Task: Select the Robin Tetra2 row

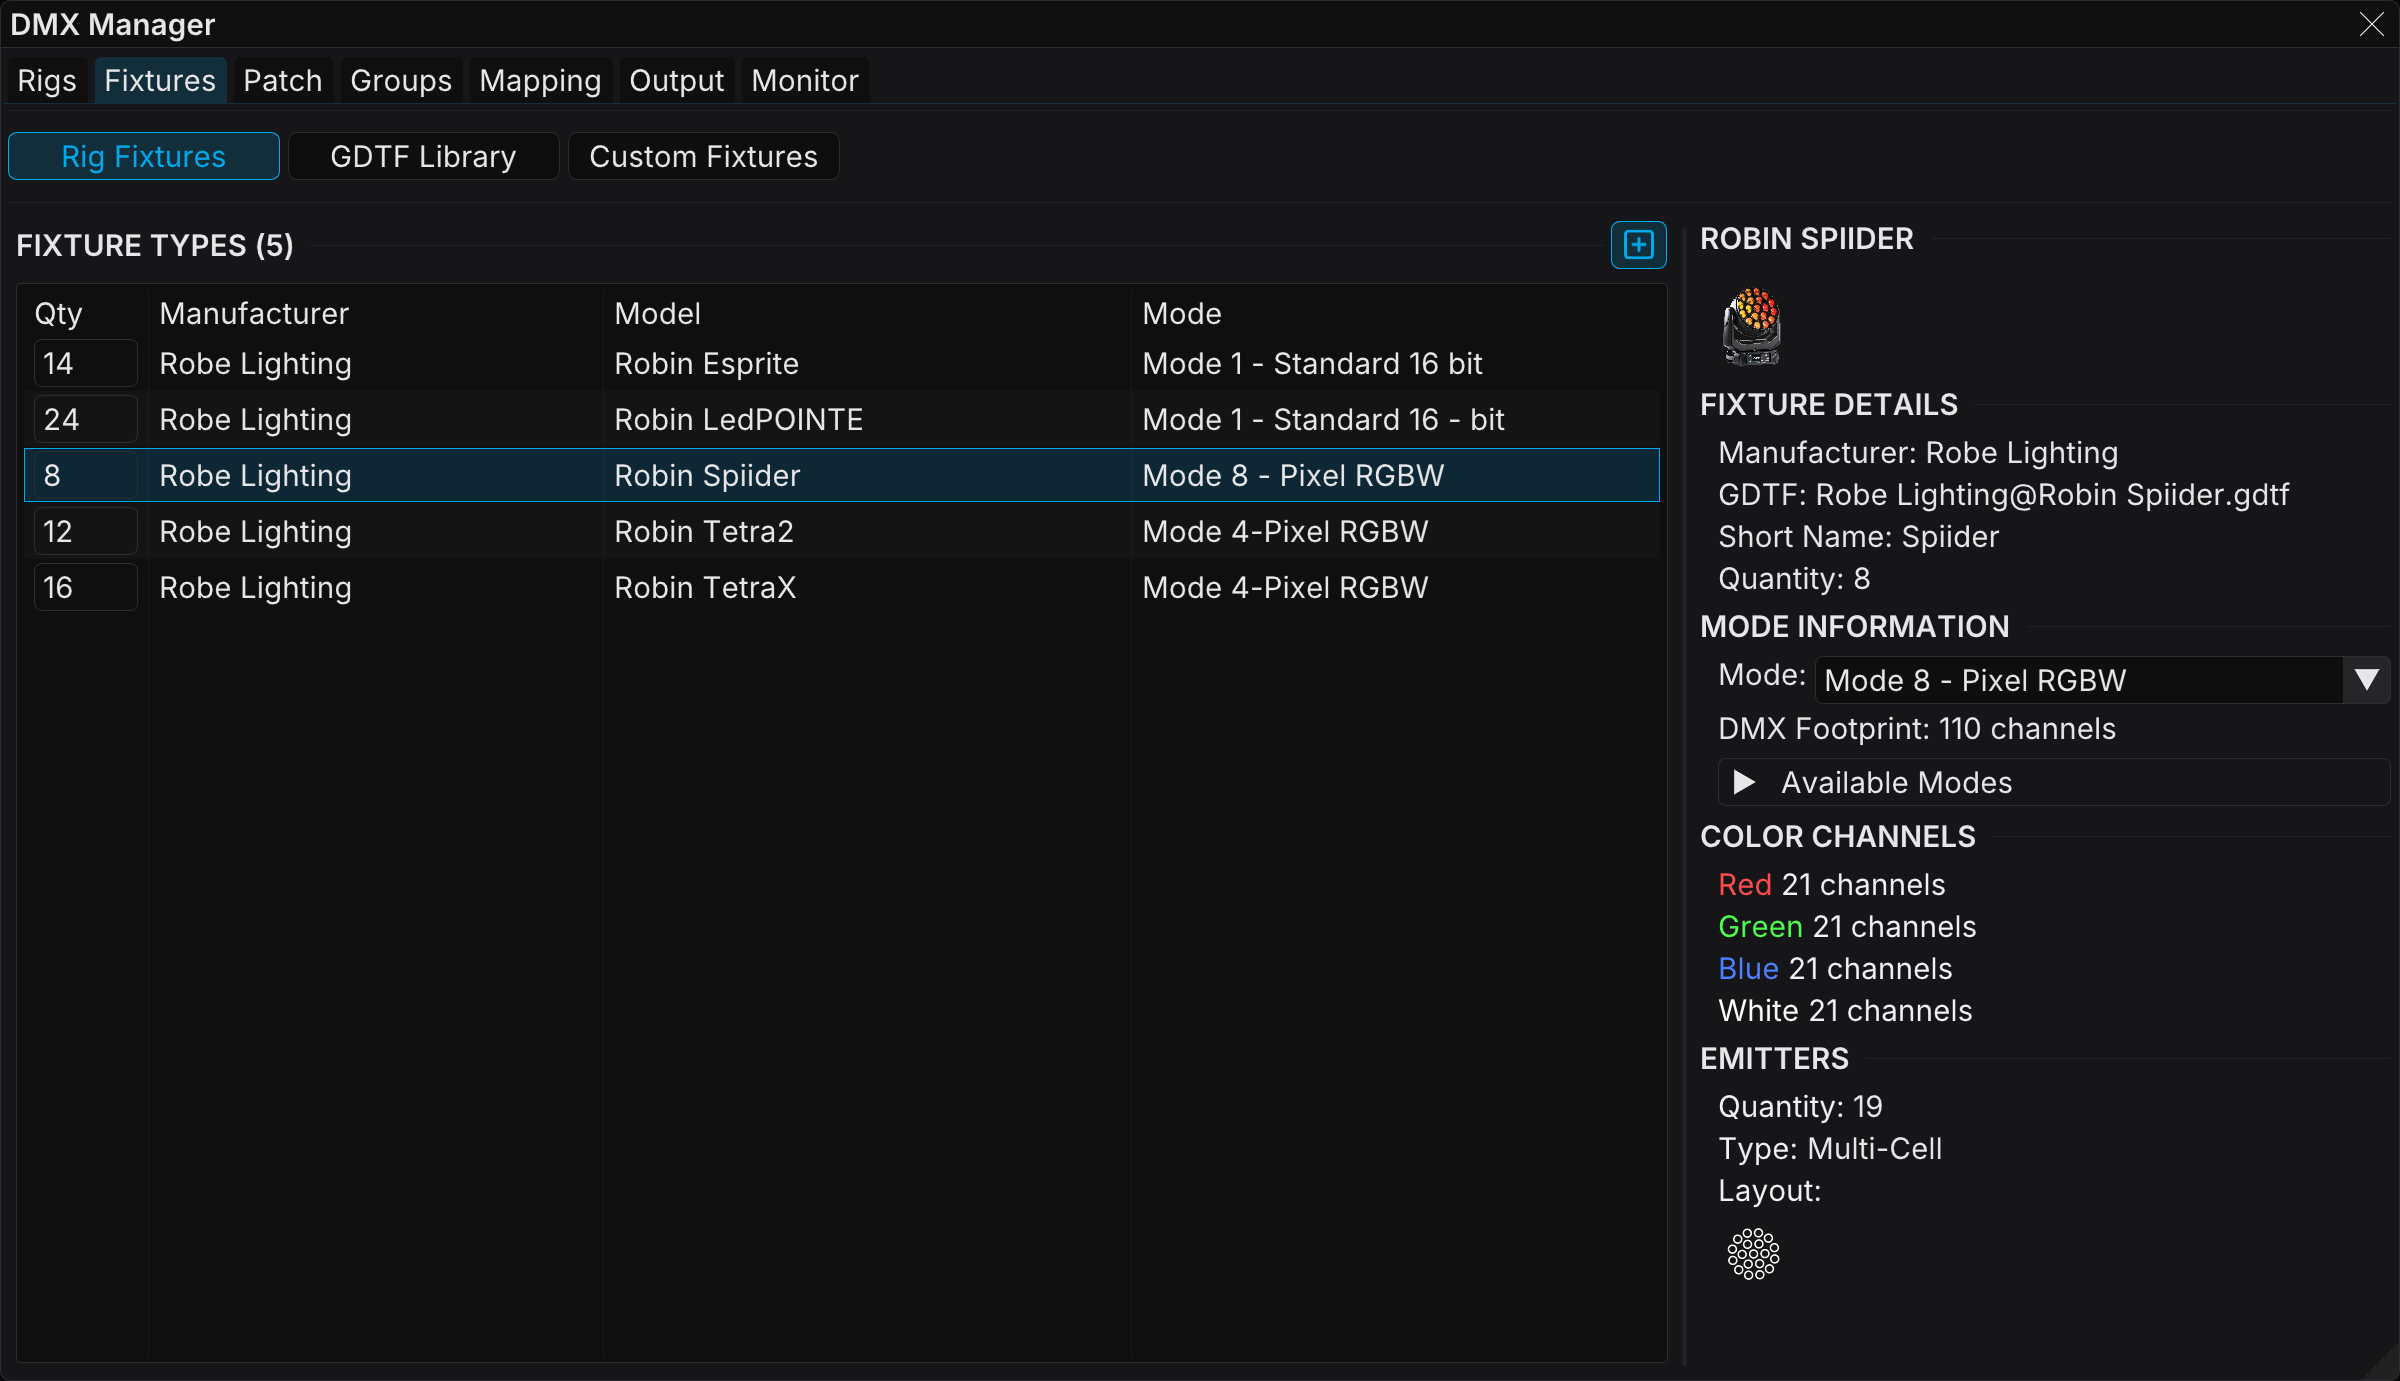Action: pyautogui.click(x=842, y=531)
